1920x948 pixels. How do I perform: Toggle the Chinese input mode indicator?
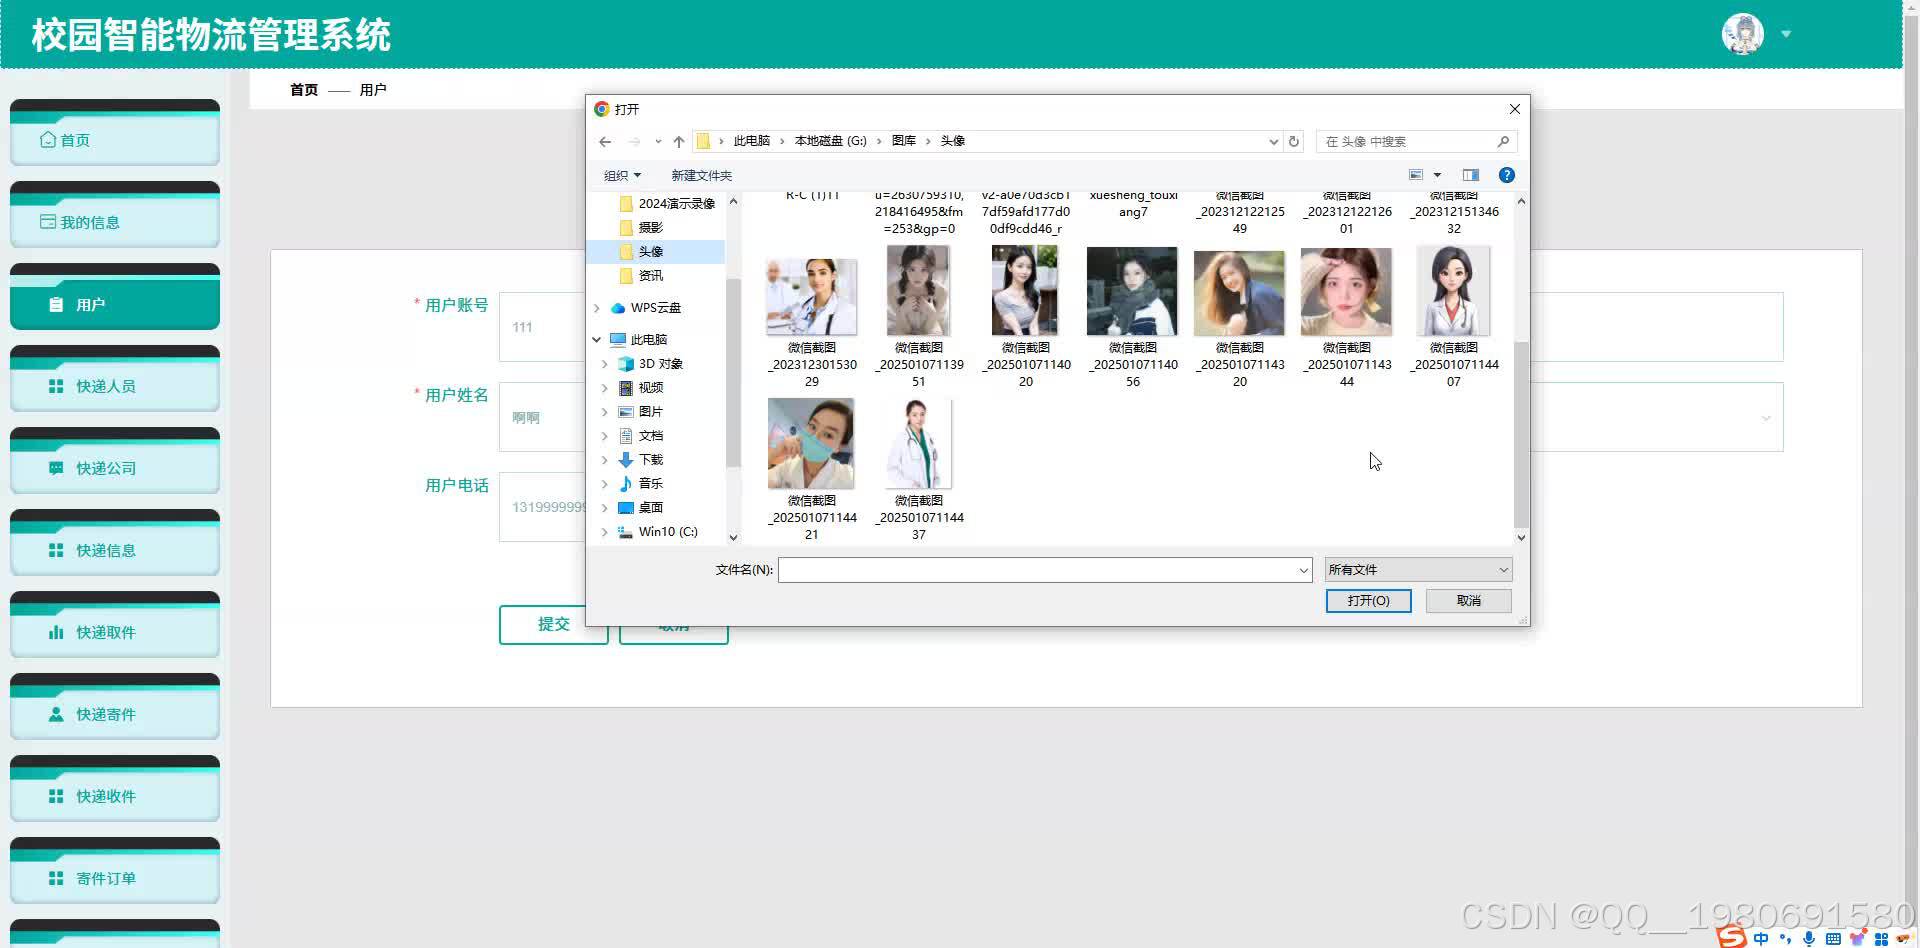coord(1761,939)
